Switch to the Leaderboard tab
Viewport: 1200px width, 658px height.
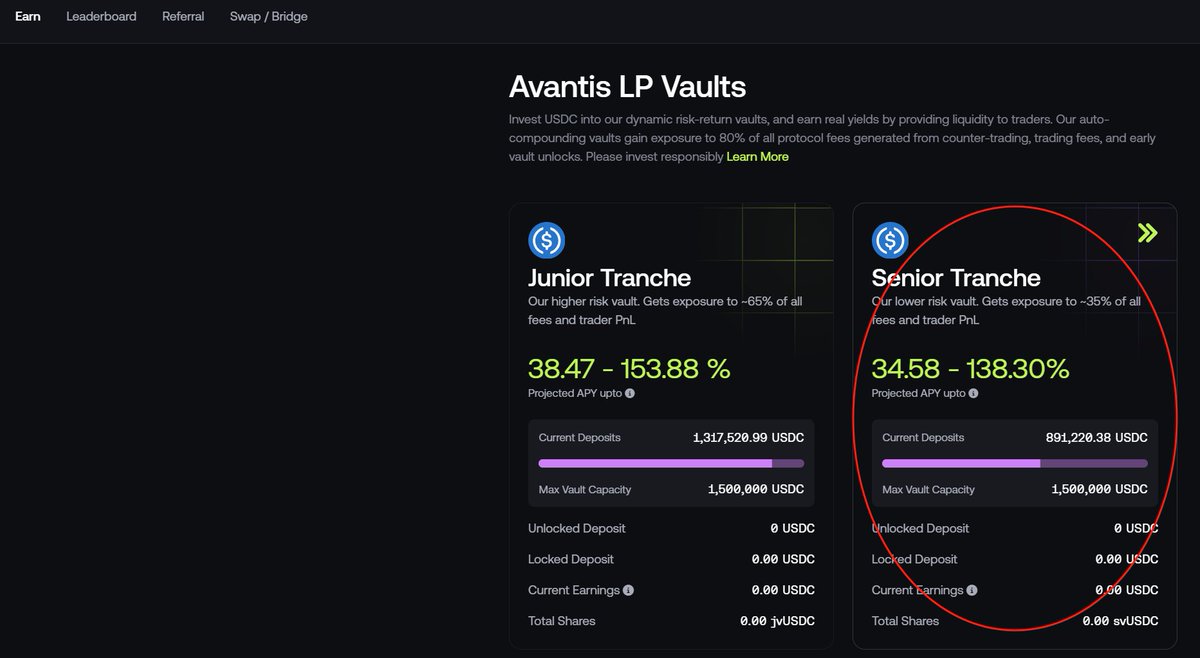[101, 16]
